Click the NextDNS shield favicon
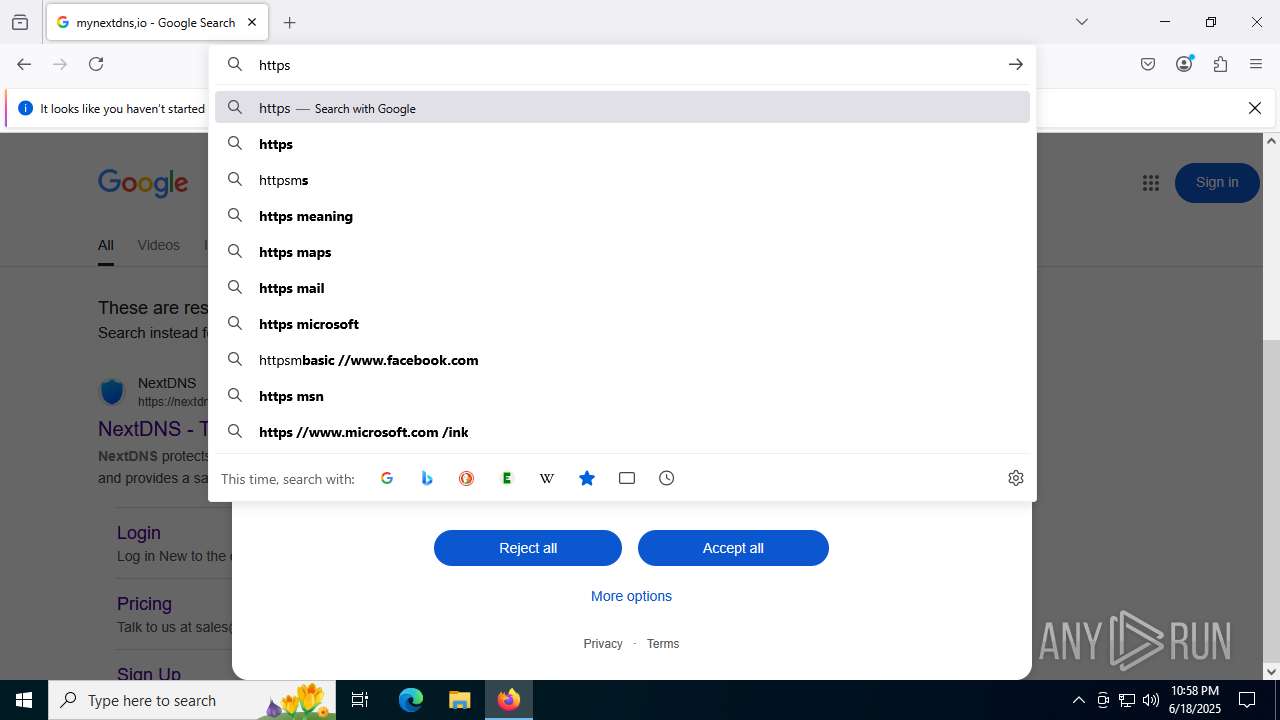This screenshot has width=1280, height=720. [x=112, y=391]
